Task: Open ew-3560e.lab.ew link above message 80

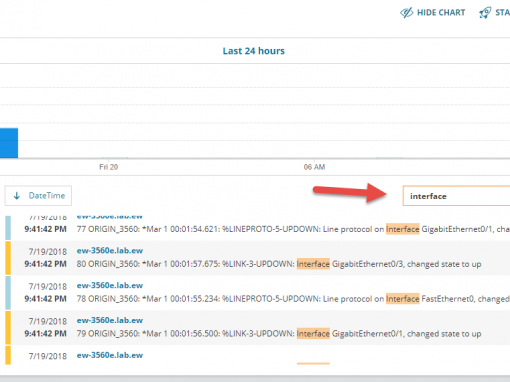Action: (110, 251)
